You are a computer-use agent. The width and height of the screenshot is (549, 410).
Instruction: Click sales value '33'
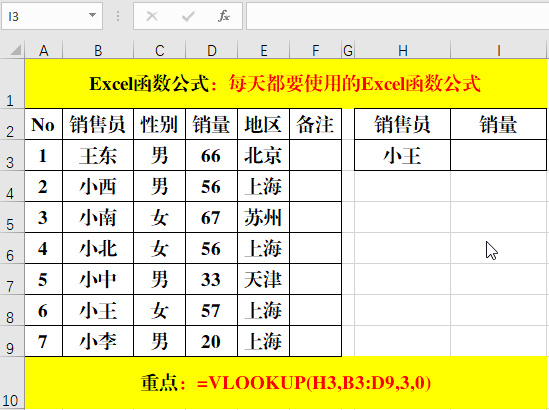pyautogui.click(x=211, y=279)
